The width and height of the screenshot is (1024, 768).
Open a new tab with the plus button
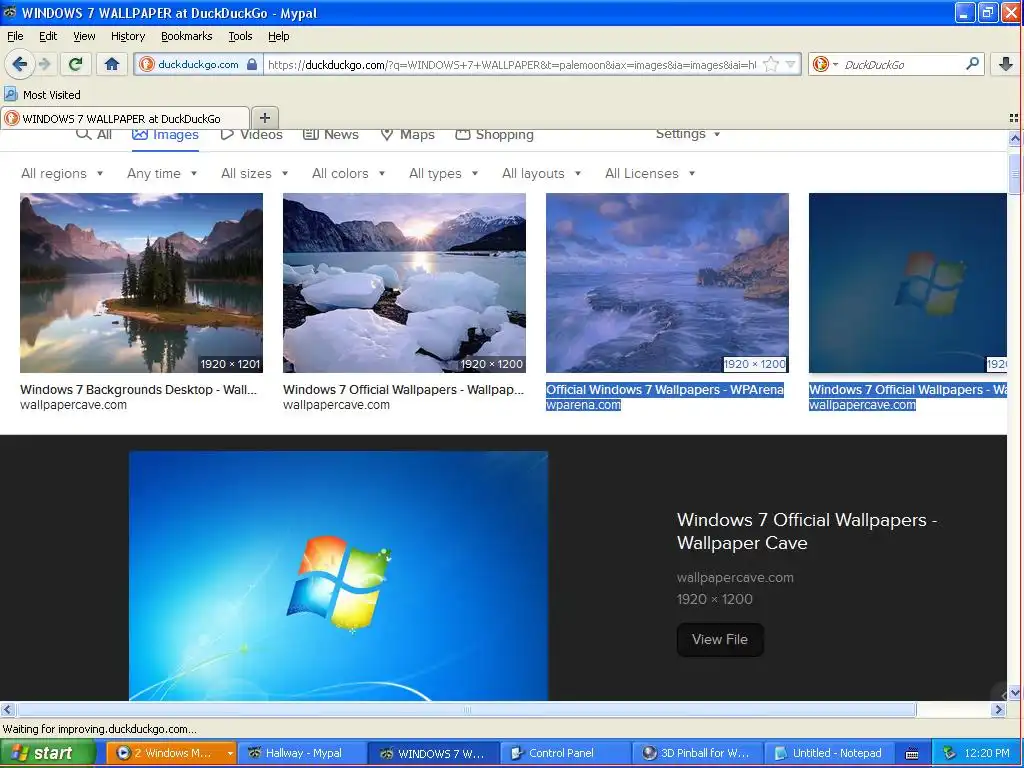264,118
